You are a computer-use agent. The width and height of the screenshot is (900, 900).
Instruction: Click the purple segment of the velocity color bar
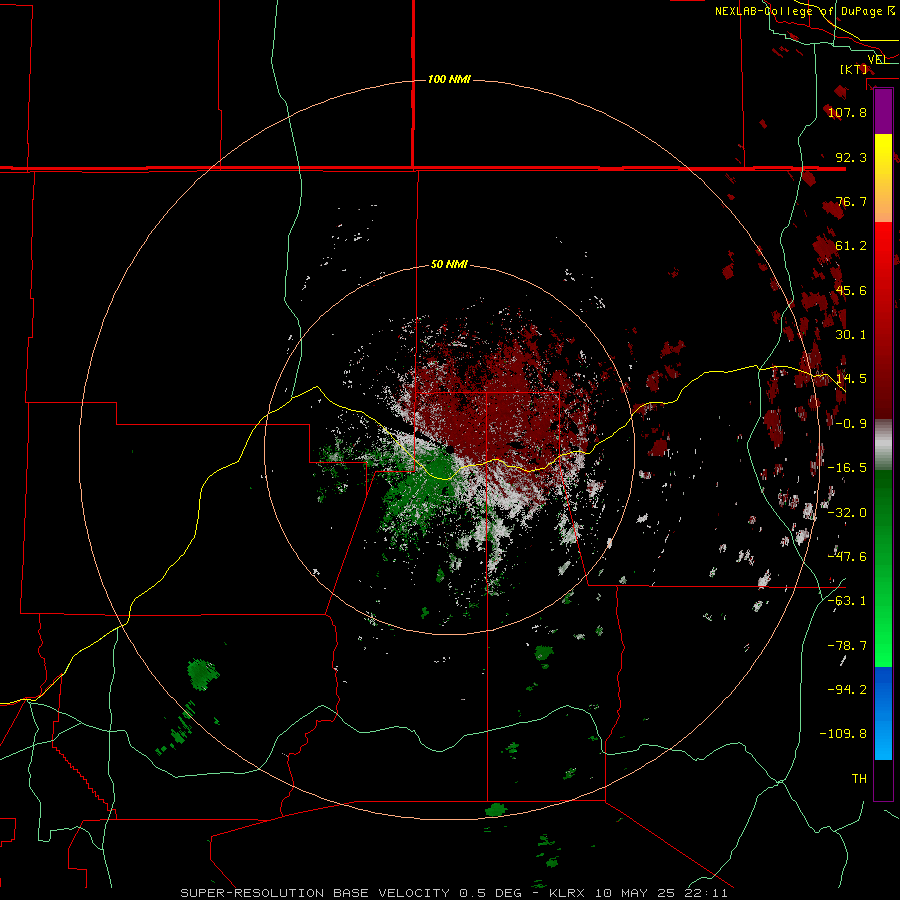click(883, 112)
